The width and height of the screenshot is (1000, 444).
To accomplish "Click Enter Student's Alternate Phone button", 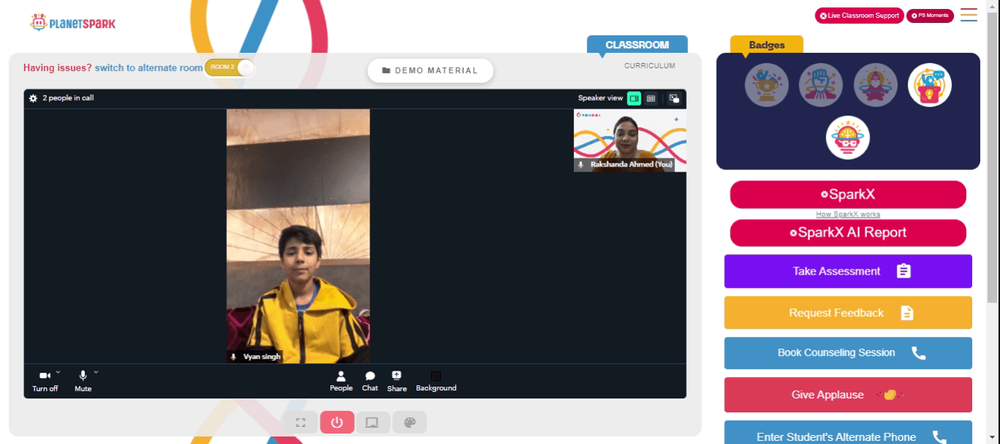I will 848,434.
